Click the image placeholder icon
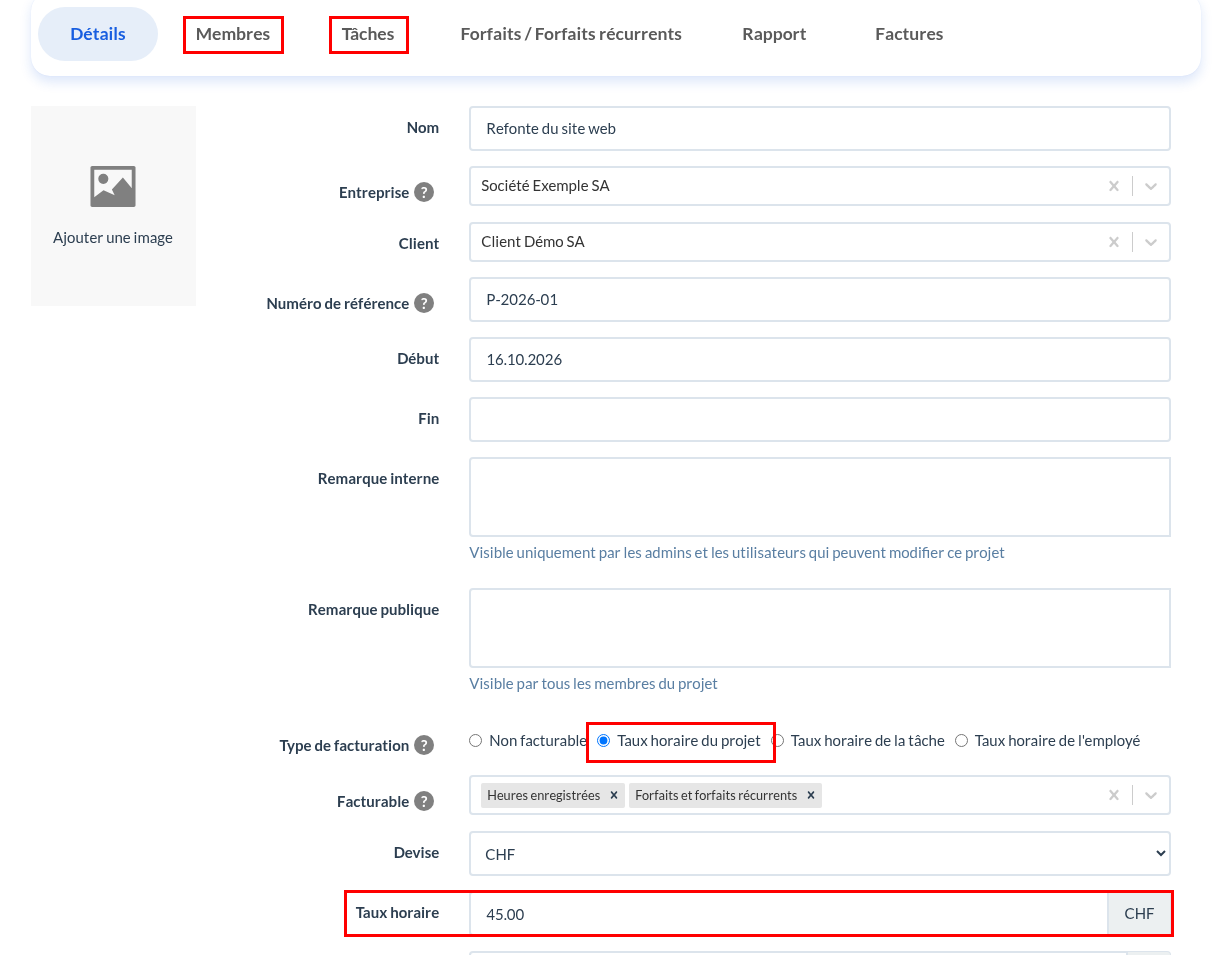The height and width of the screenshot is (955, 1215). coord(113,187)
